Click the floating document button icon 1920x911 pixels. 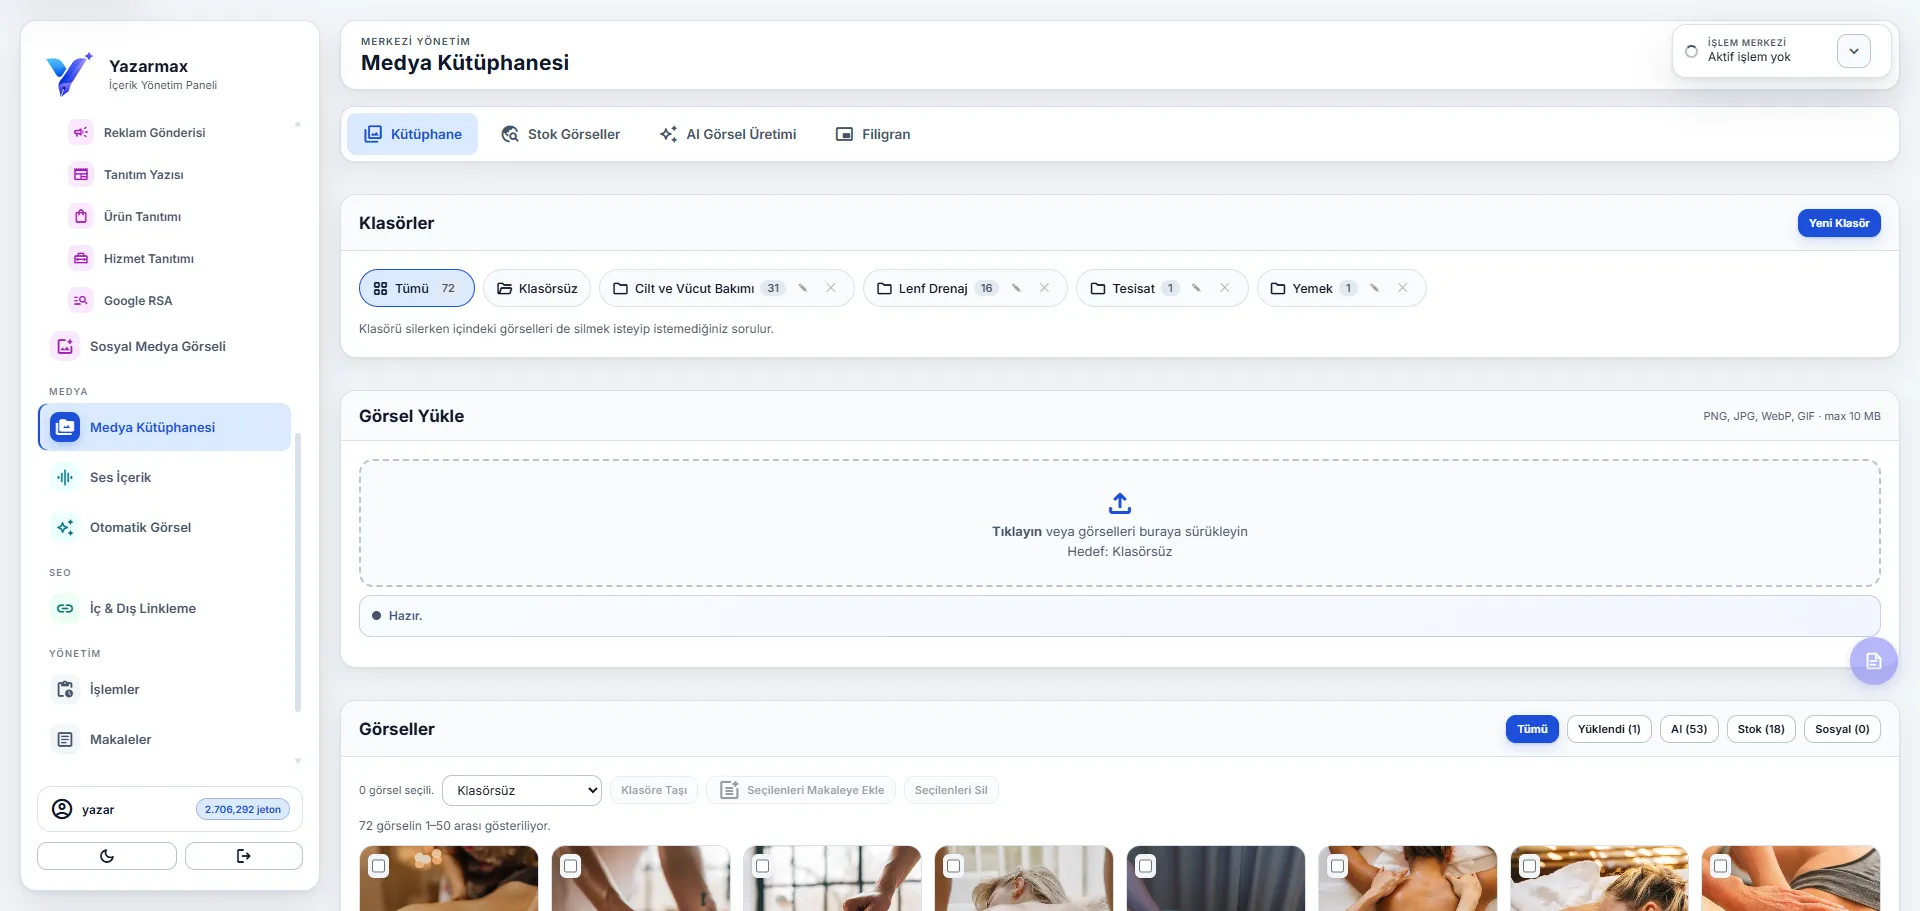pos(1874,661)
